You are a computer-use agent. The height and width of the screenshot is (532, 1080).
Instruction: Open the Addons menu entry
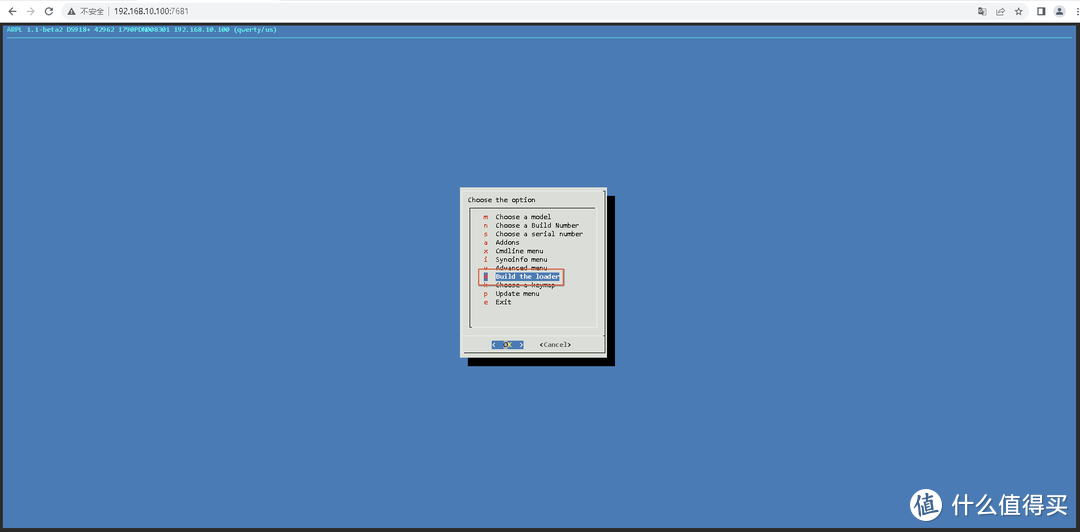tap(507, 243)
